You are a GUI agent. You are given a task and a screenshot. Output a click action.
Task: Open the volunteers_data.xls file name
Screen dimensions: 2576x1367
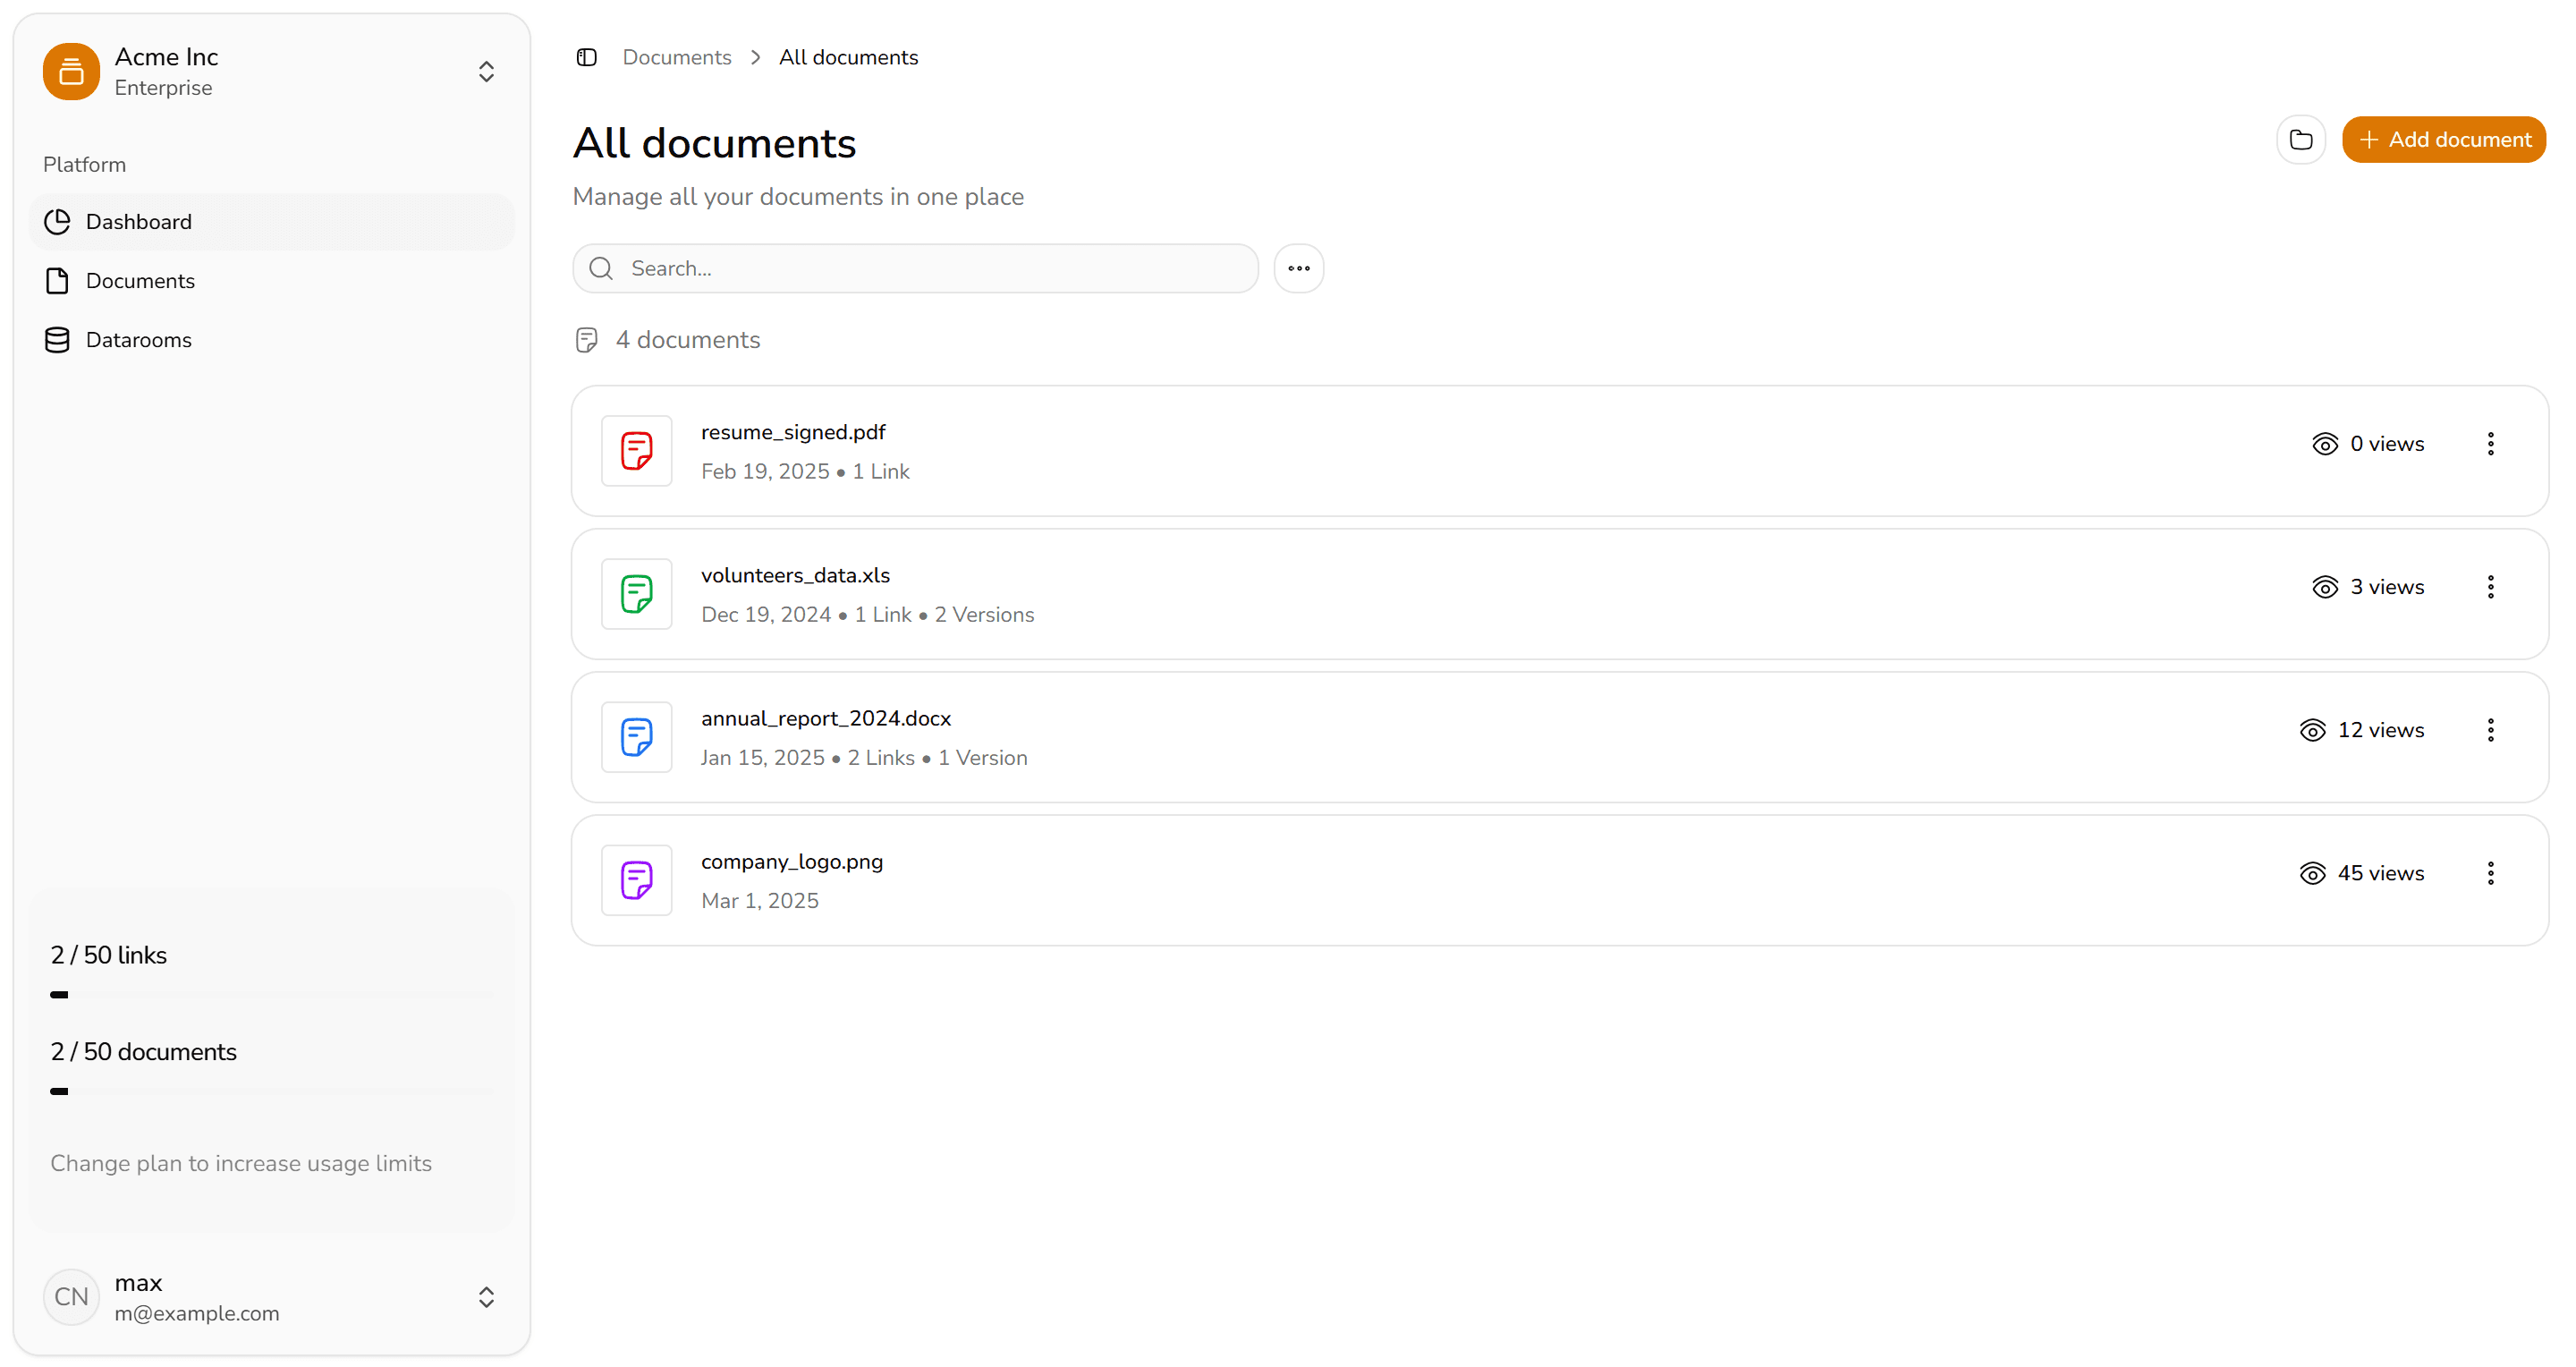795,575
